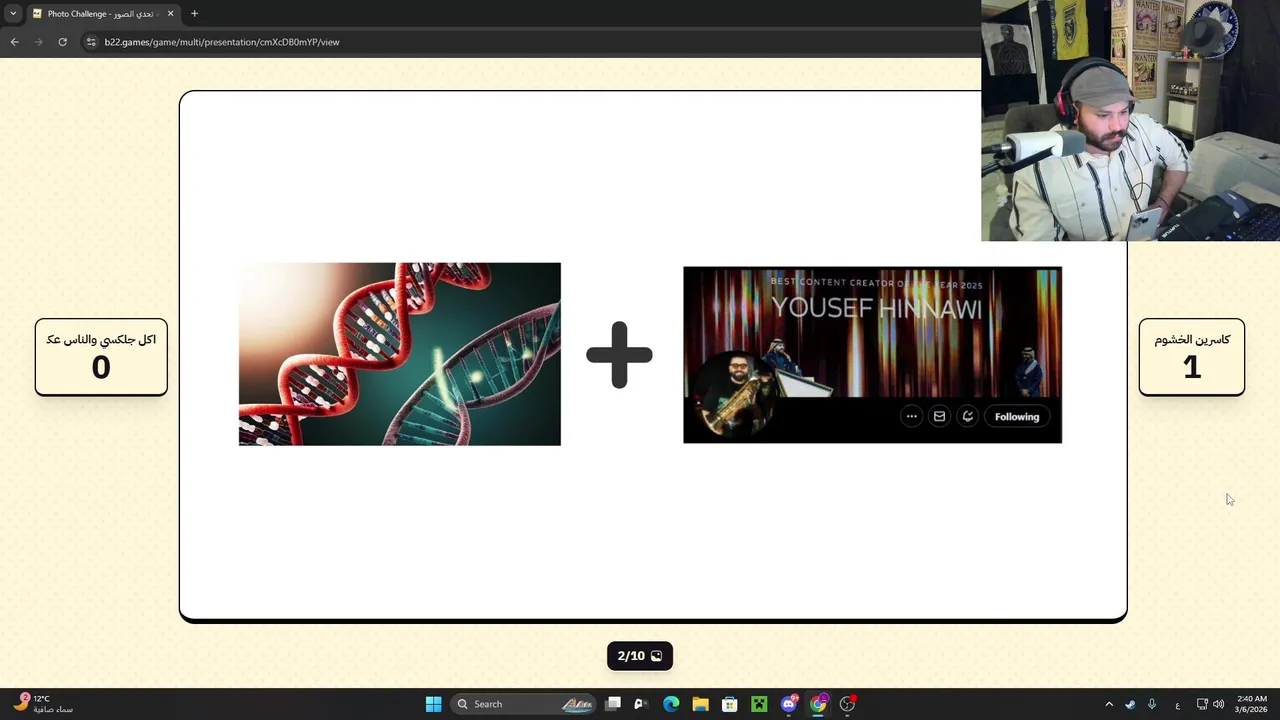Image resolution: width=1280 pixels, height=720 pixels.
Task: Open a new browser tab
Action: click(x=194, y=14)
